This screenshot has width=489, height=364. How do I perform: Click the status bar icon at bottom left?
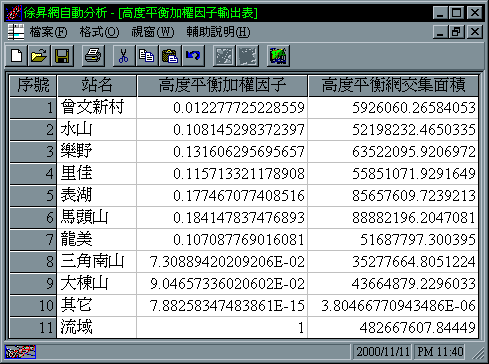(x=20, y=352)
